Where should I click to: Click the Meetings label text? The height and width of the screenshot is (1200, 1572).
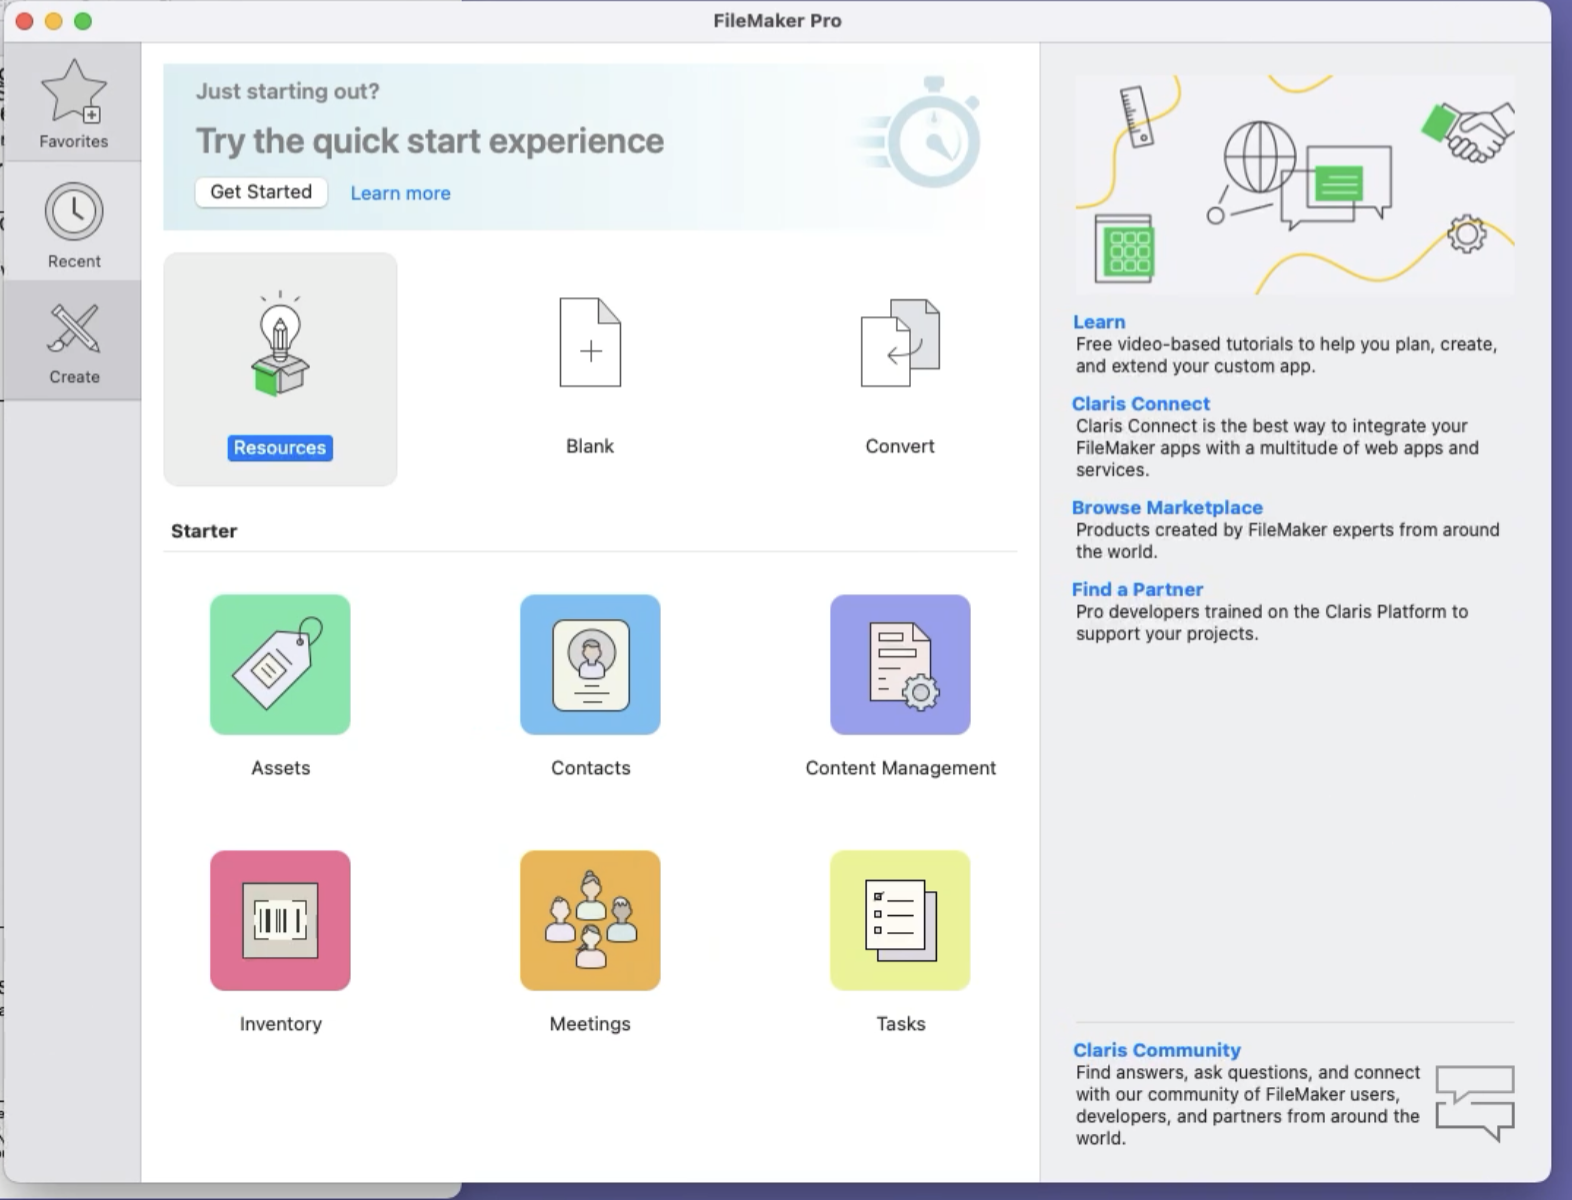[x=590, y=1024]
